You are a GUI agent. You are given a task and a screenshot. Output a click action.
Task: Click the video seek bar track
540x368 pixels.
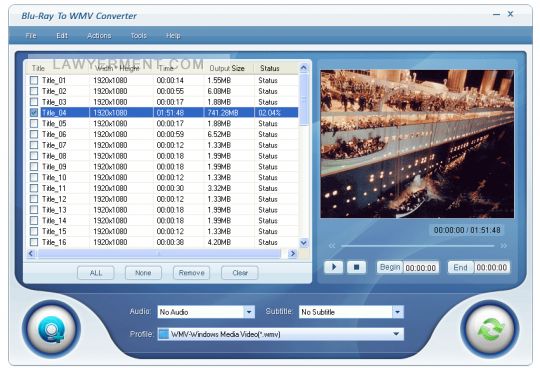point(417,246)
